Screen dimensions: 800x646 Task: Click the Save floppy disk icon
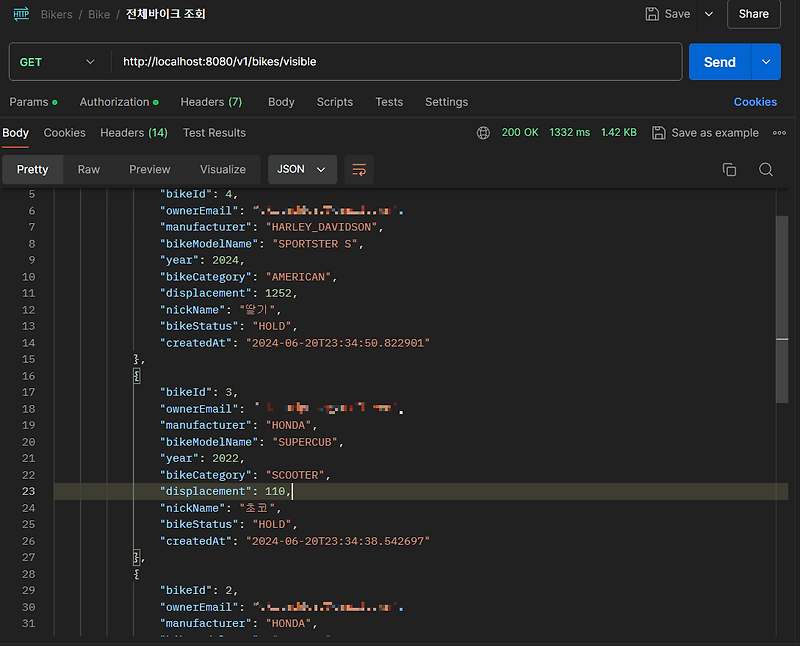coord(653,14)
